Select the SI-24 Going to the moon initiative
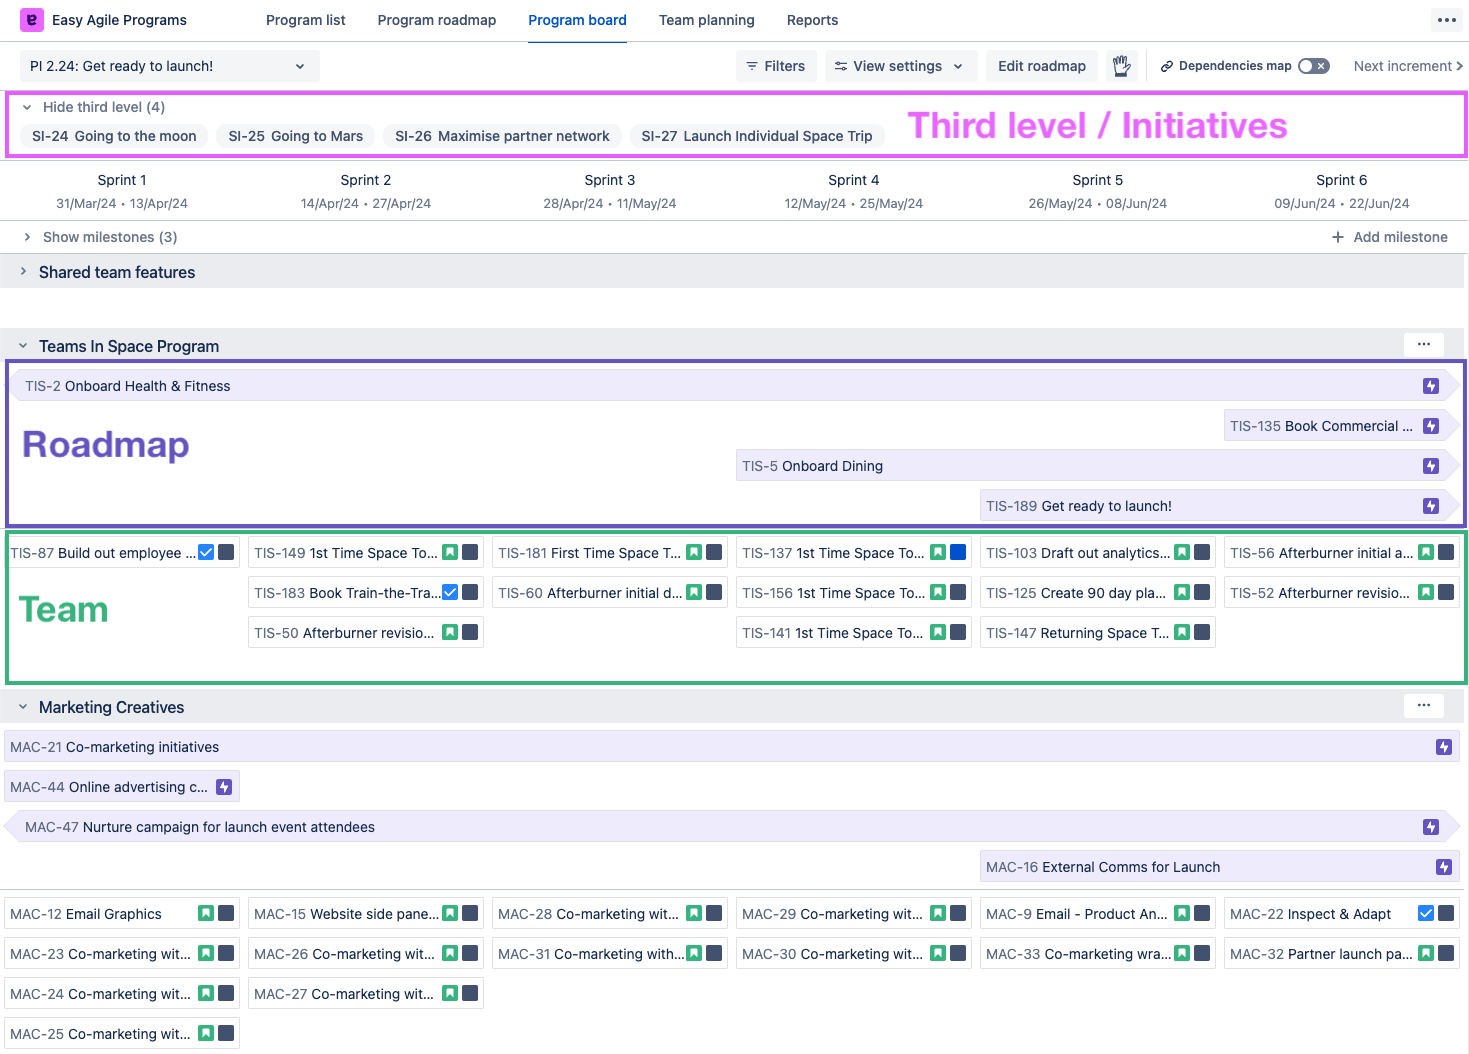This screenshot has height=1054, width=1469. [114, 136]
